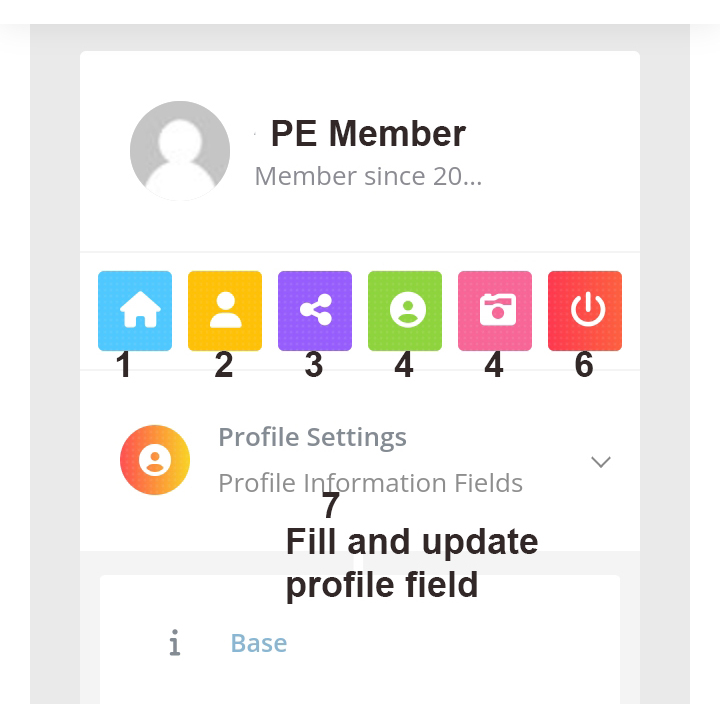Switch to the Base tab
This screenshot has width=720, height=704.
click(x=258, y=643)
